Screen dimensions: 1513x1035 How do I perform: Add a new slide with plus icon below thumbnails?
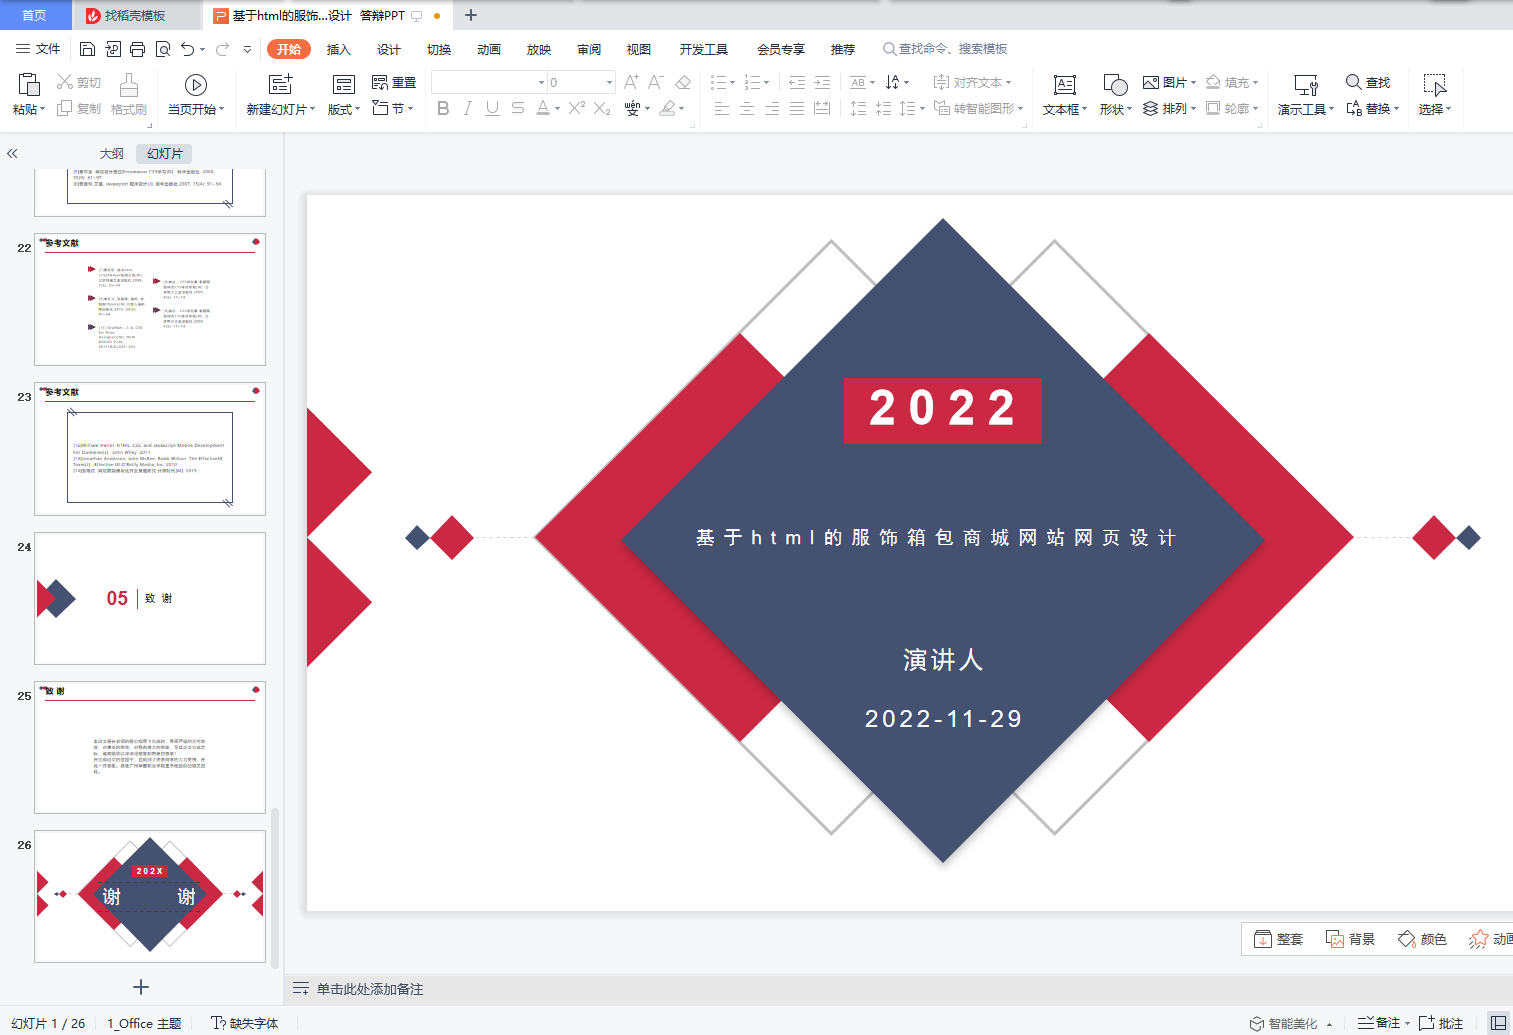tap(141, 987)
